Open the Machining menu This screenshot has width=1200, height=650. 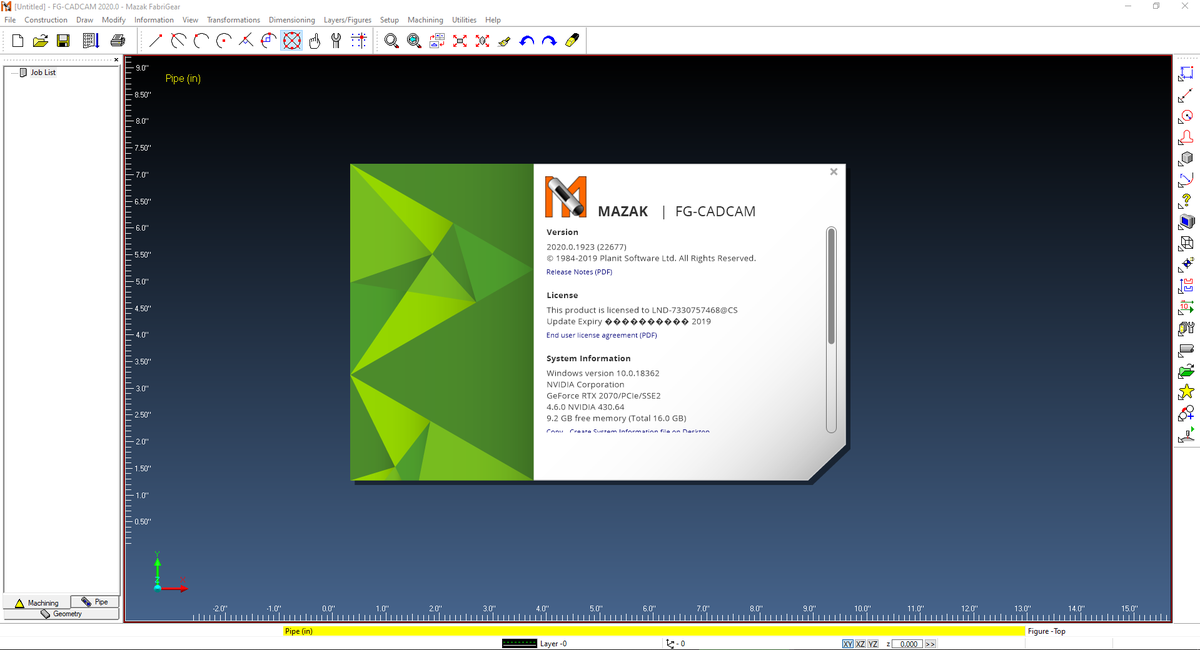coord(425,20)
